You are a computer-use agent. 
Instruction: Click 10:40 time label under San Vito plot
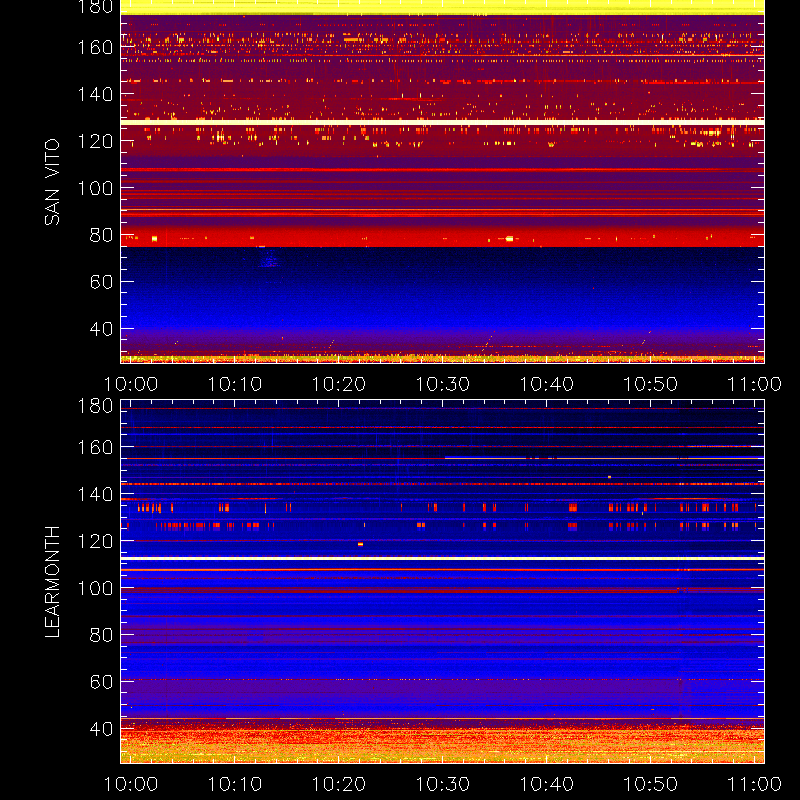pos(546,384)
